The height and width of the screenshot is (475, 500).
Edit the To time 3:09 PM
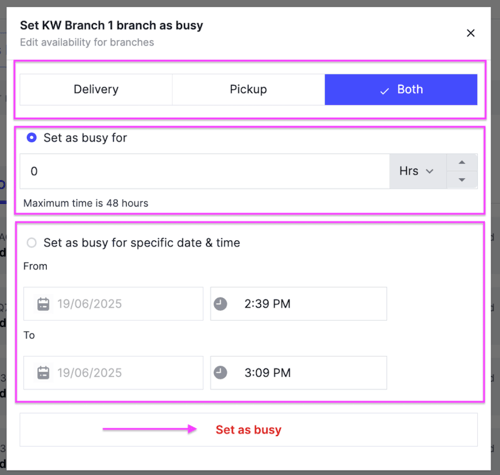298,373
